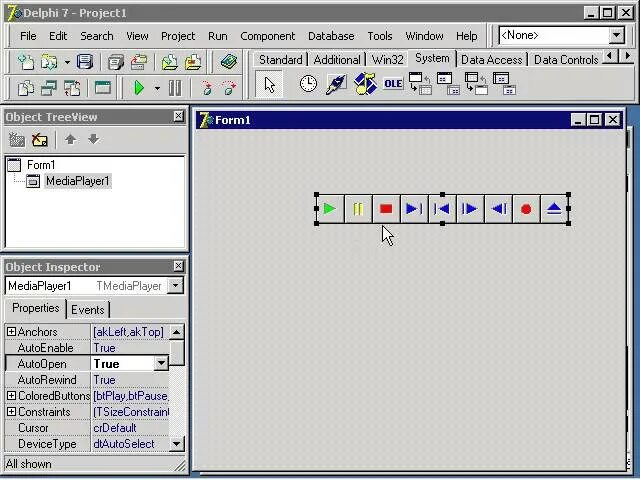The width and height of the screenshot is (640, 480).
Task: Switch to the Data Access tab
Action: pyautogui.click(x=491, y=60)
